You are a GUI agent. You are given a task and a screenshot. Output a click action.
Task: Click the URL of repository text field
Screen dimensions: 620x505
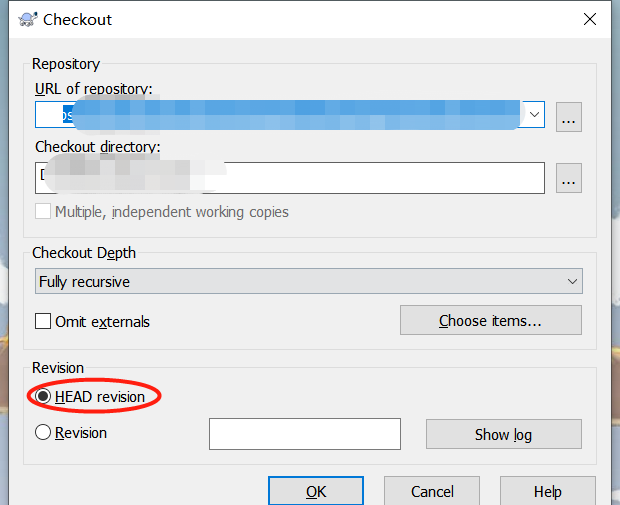pyautogui.click(x=280, y=115)
